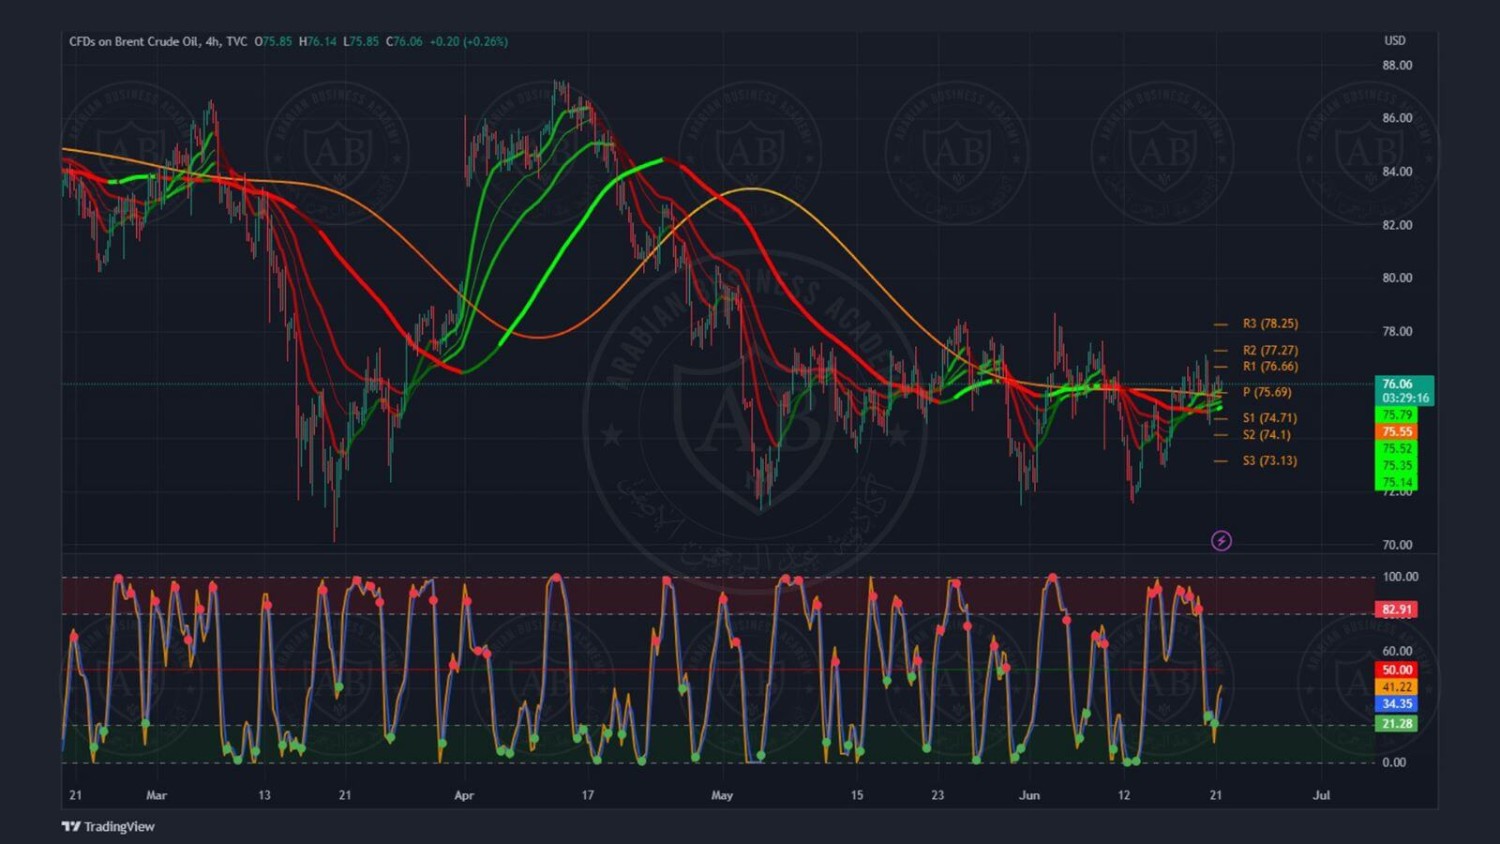Click the CFDs on Brent Crude Oil title
The height and width of the screenshot is (844, 1500).
[133, 41]
